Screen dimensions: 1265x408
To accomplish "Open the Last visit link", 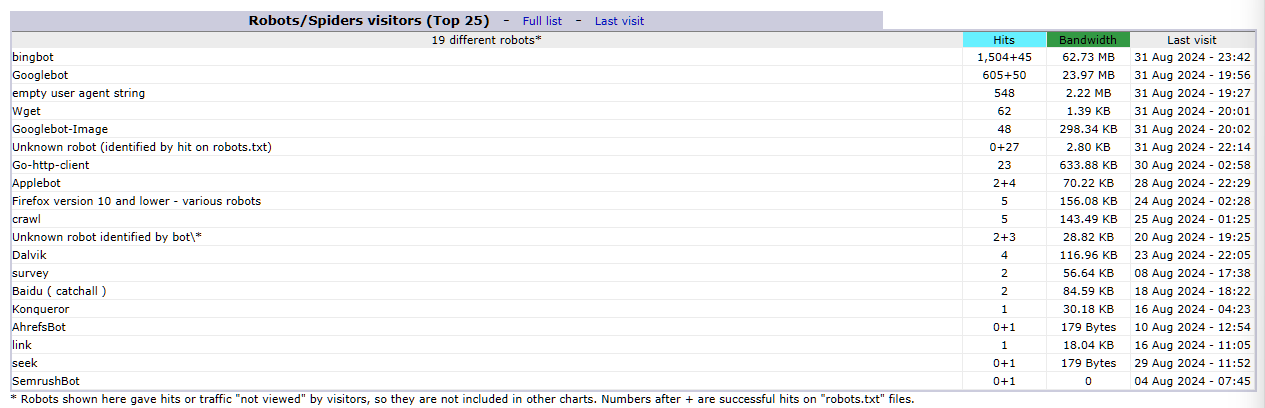I will point(619,20).
